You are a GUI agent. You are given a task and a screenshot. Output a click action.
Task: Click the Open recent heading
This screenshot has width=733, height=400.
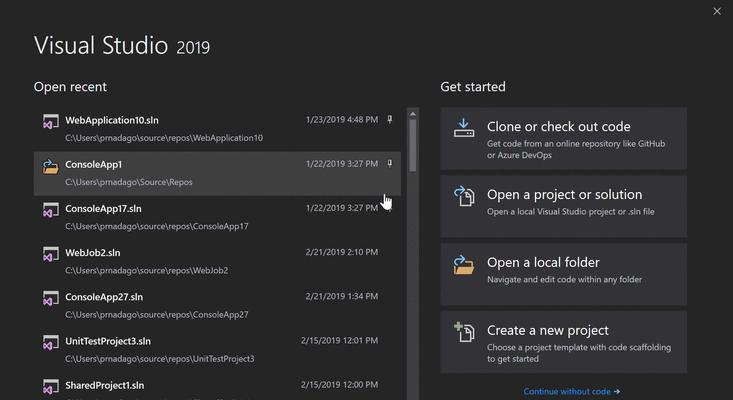pos(70,87)
